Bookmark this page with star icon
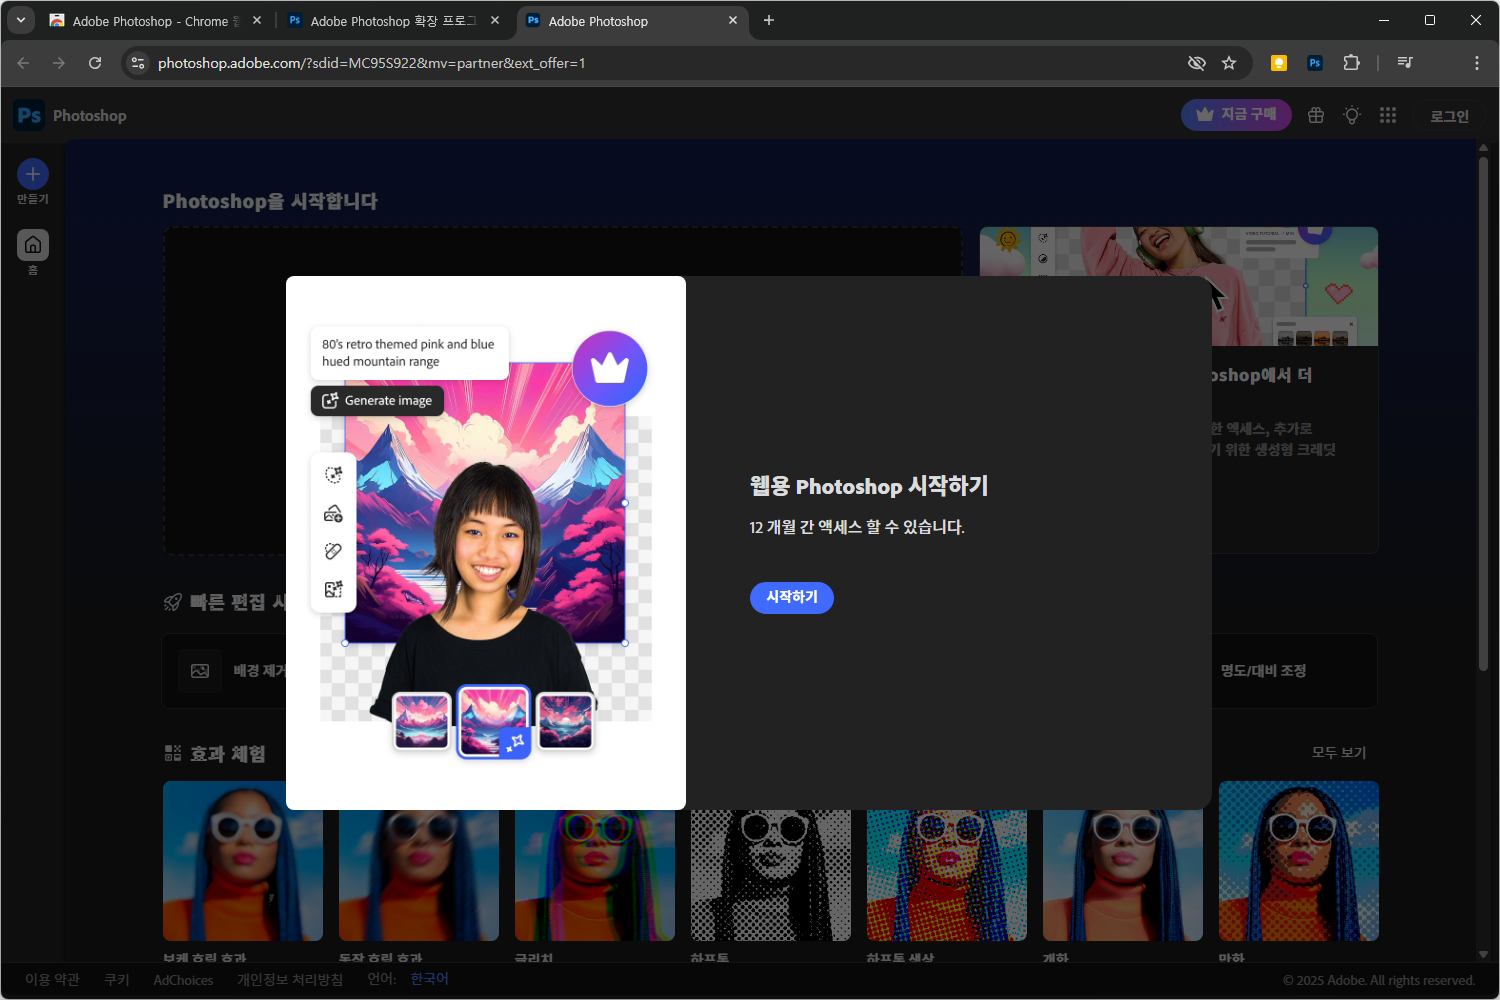The width and height of the screenshot is (1500, 1000). (1229, 63)
